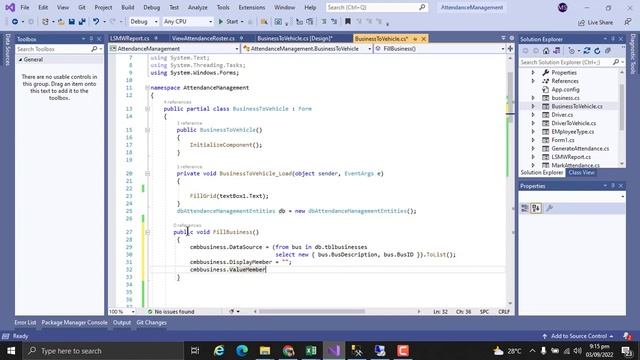640x360 pixels.
Task: Click the Undo arrow icon
Action: (96, 22)
